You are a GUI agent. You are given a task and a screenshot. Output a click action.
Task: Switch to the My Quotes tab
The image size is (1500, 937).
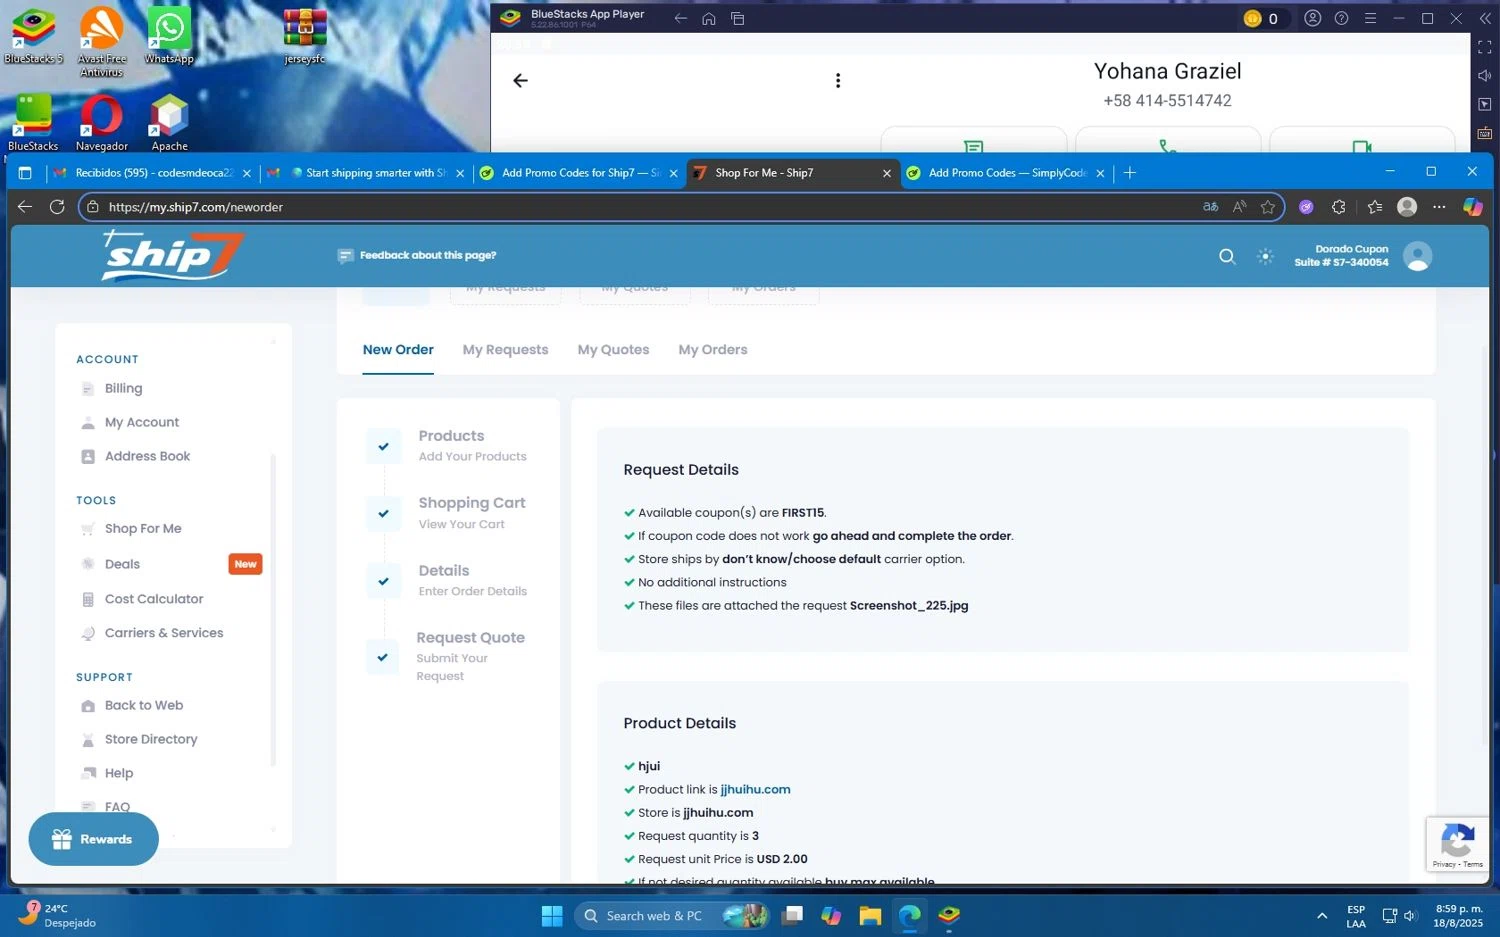click(613, 350)
